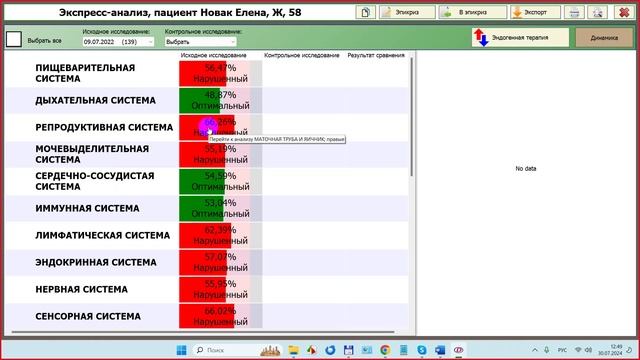Open Skype from taskbar
The height and width of the screenshot is (360, 640).
(x=422, y=350)
